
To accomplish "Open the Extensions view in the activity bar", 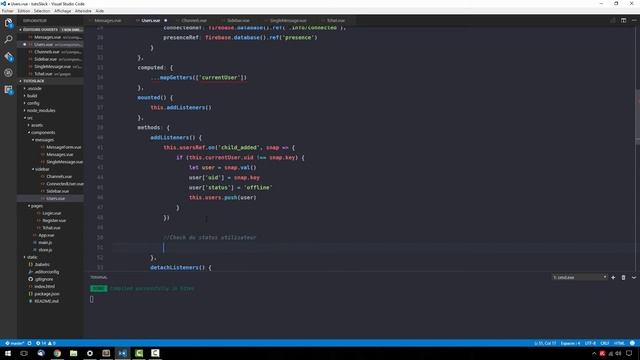I will tap(8, 90).
